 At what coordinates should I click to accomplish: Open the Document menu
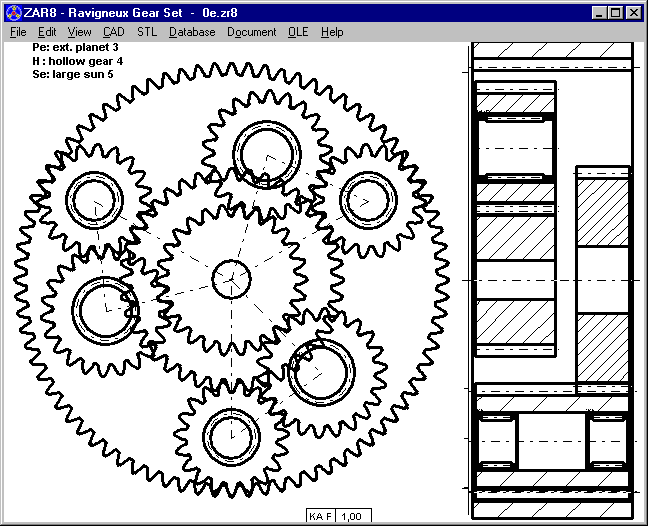[x=251, y=32]
